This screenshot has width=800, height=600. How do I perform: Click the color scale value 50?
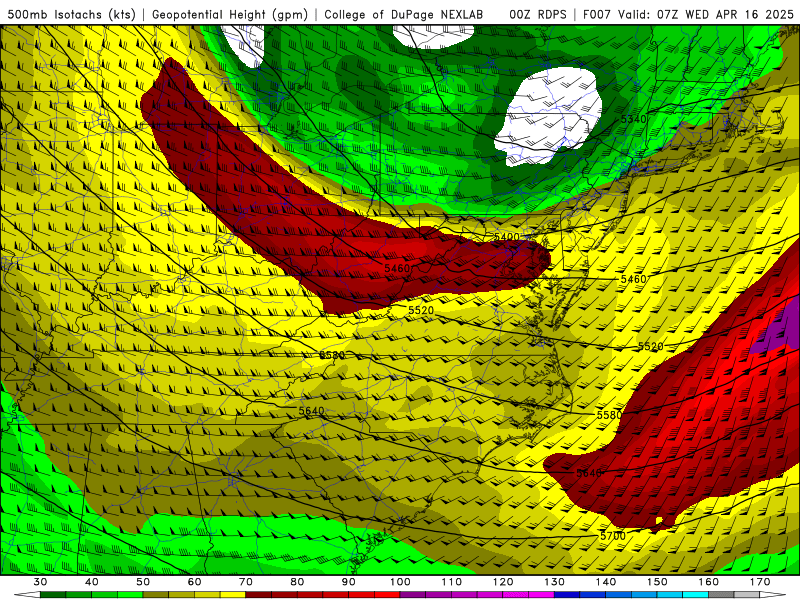143,582
